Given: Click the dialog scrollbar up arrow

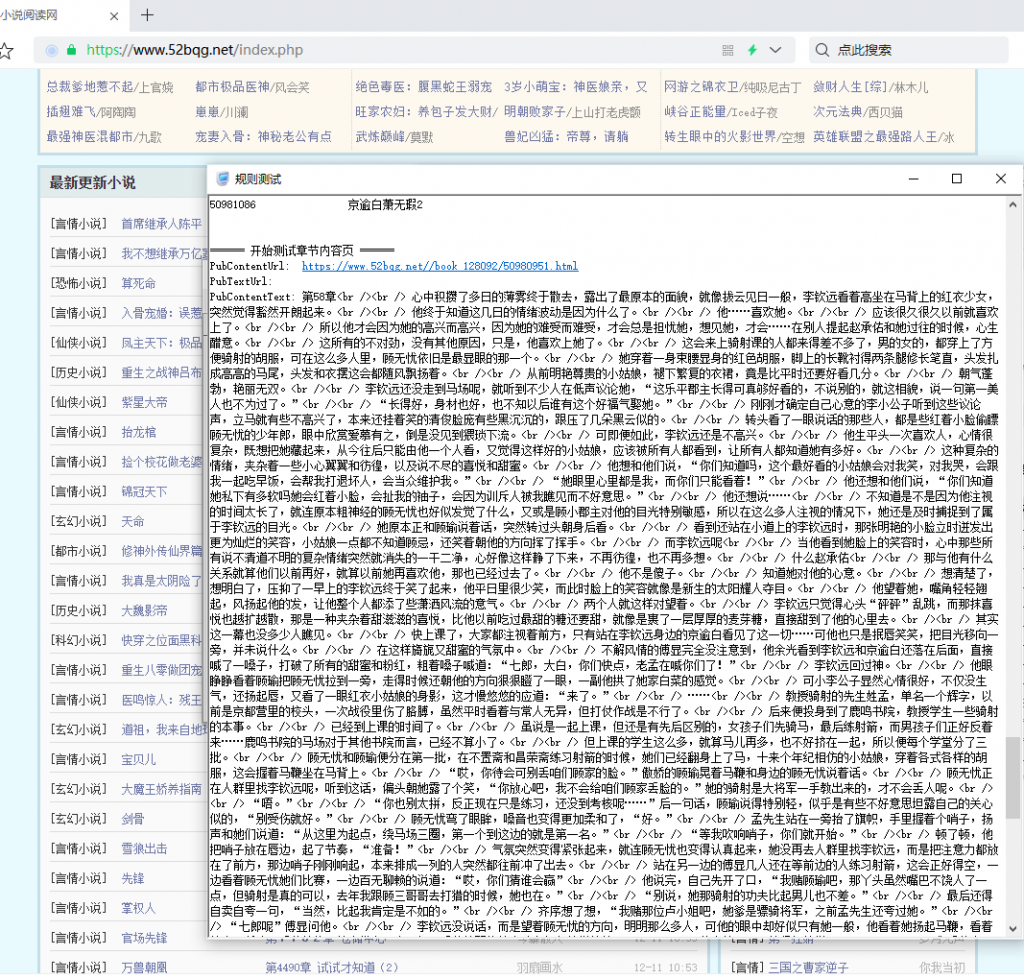Looking at the screenshot, I should 1012,205.
